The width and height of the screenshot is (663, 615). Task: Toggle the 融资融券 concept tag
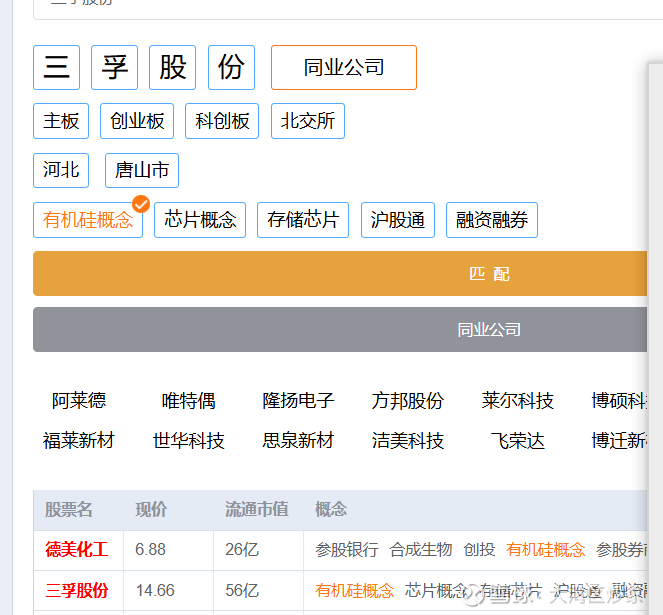492,220
